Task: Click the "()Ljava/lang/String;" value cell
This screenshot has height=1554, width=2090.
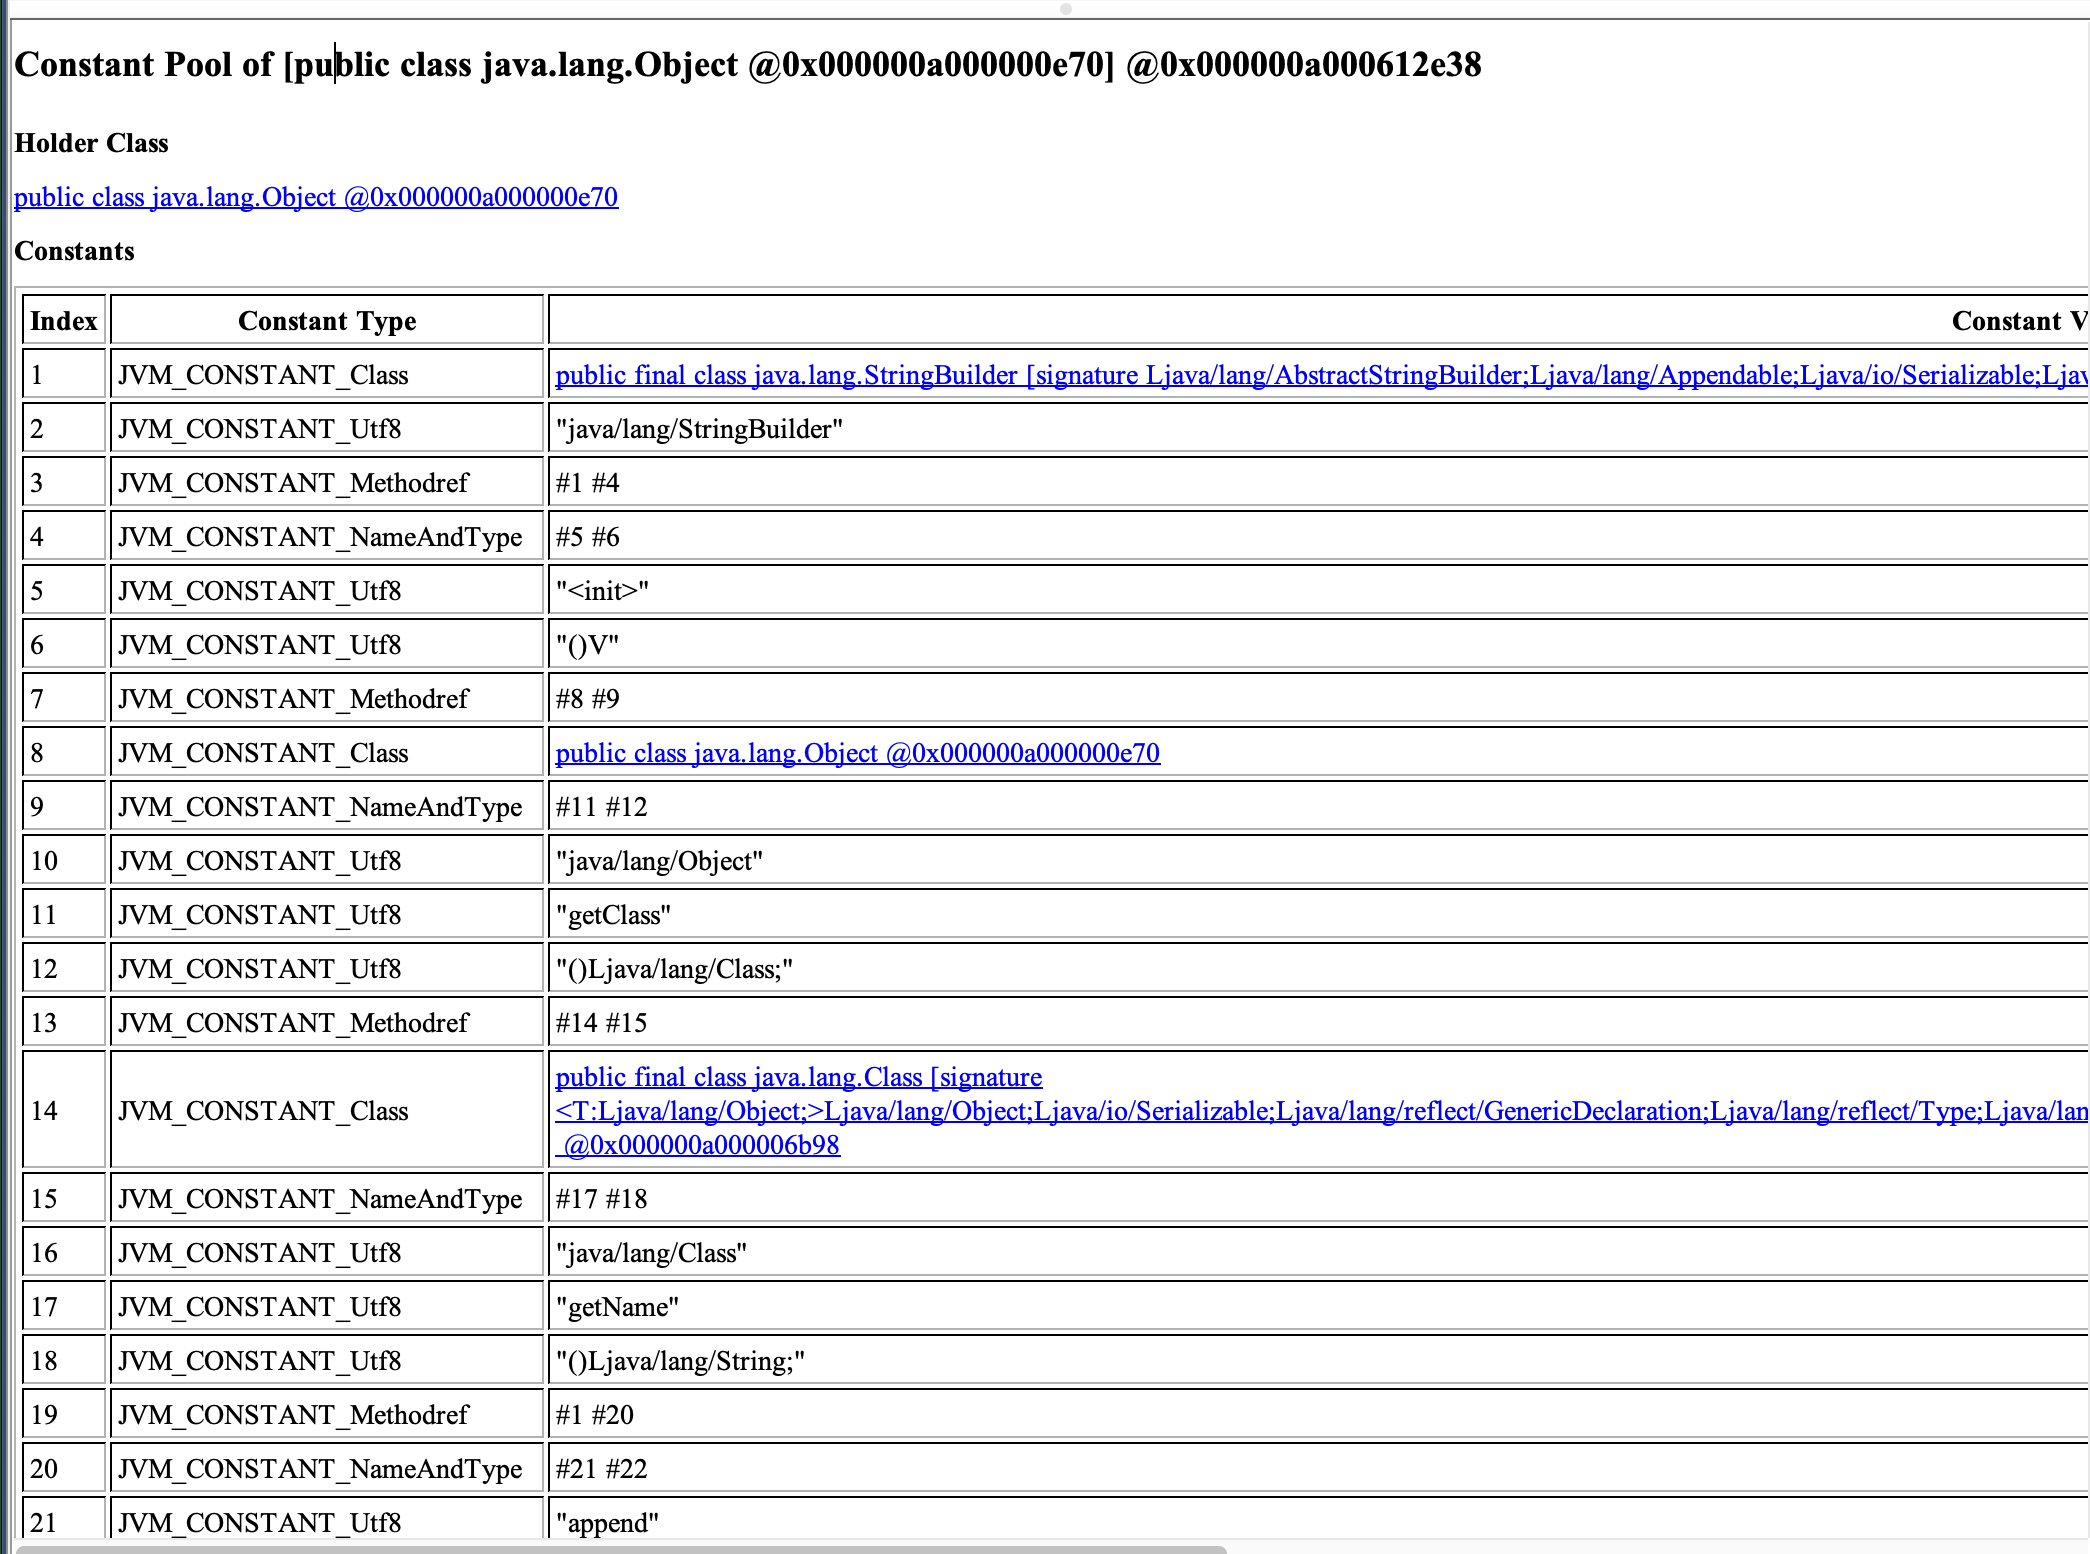Action: click(x=680, y=1361)
